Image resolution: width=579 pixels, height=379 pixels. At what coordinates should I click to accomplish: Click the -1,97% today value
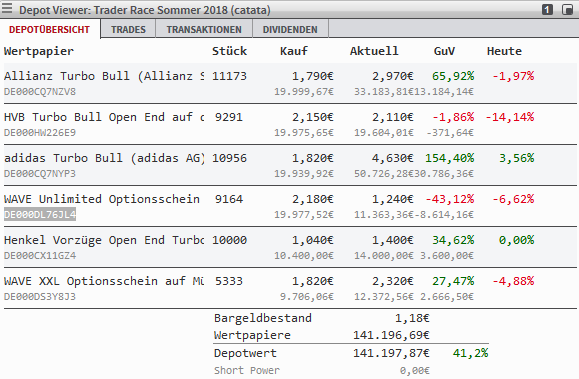(513, 76)
